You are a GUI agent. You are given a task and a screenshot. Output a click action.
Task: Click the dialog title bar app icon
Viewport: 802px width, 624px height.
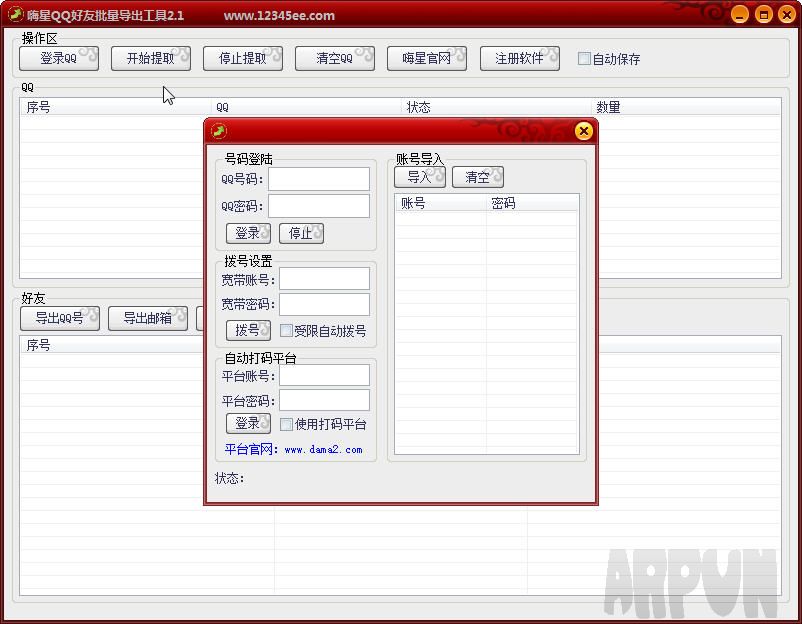219,131
